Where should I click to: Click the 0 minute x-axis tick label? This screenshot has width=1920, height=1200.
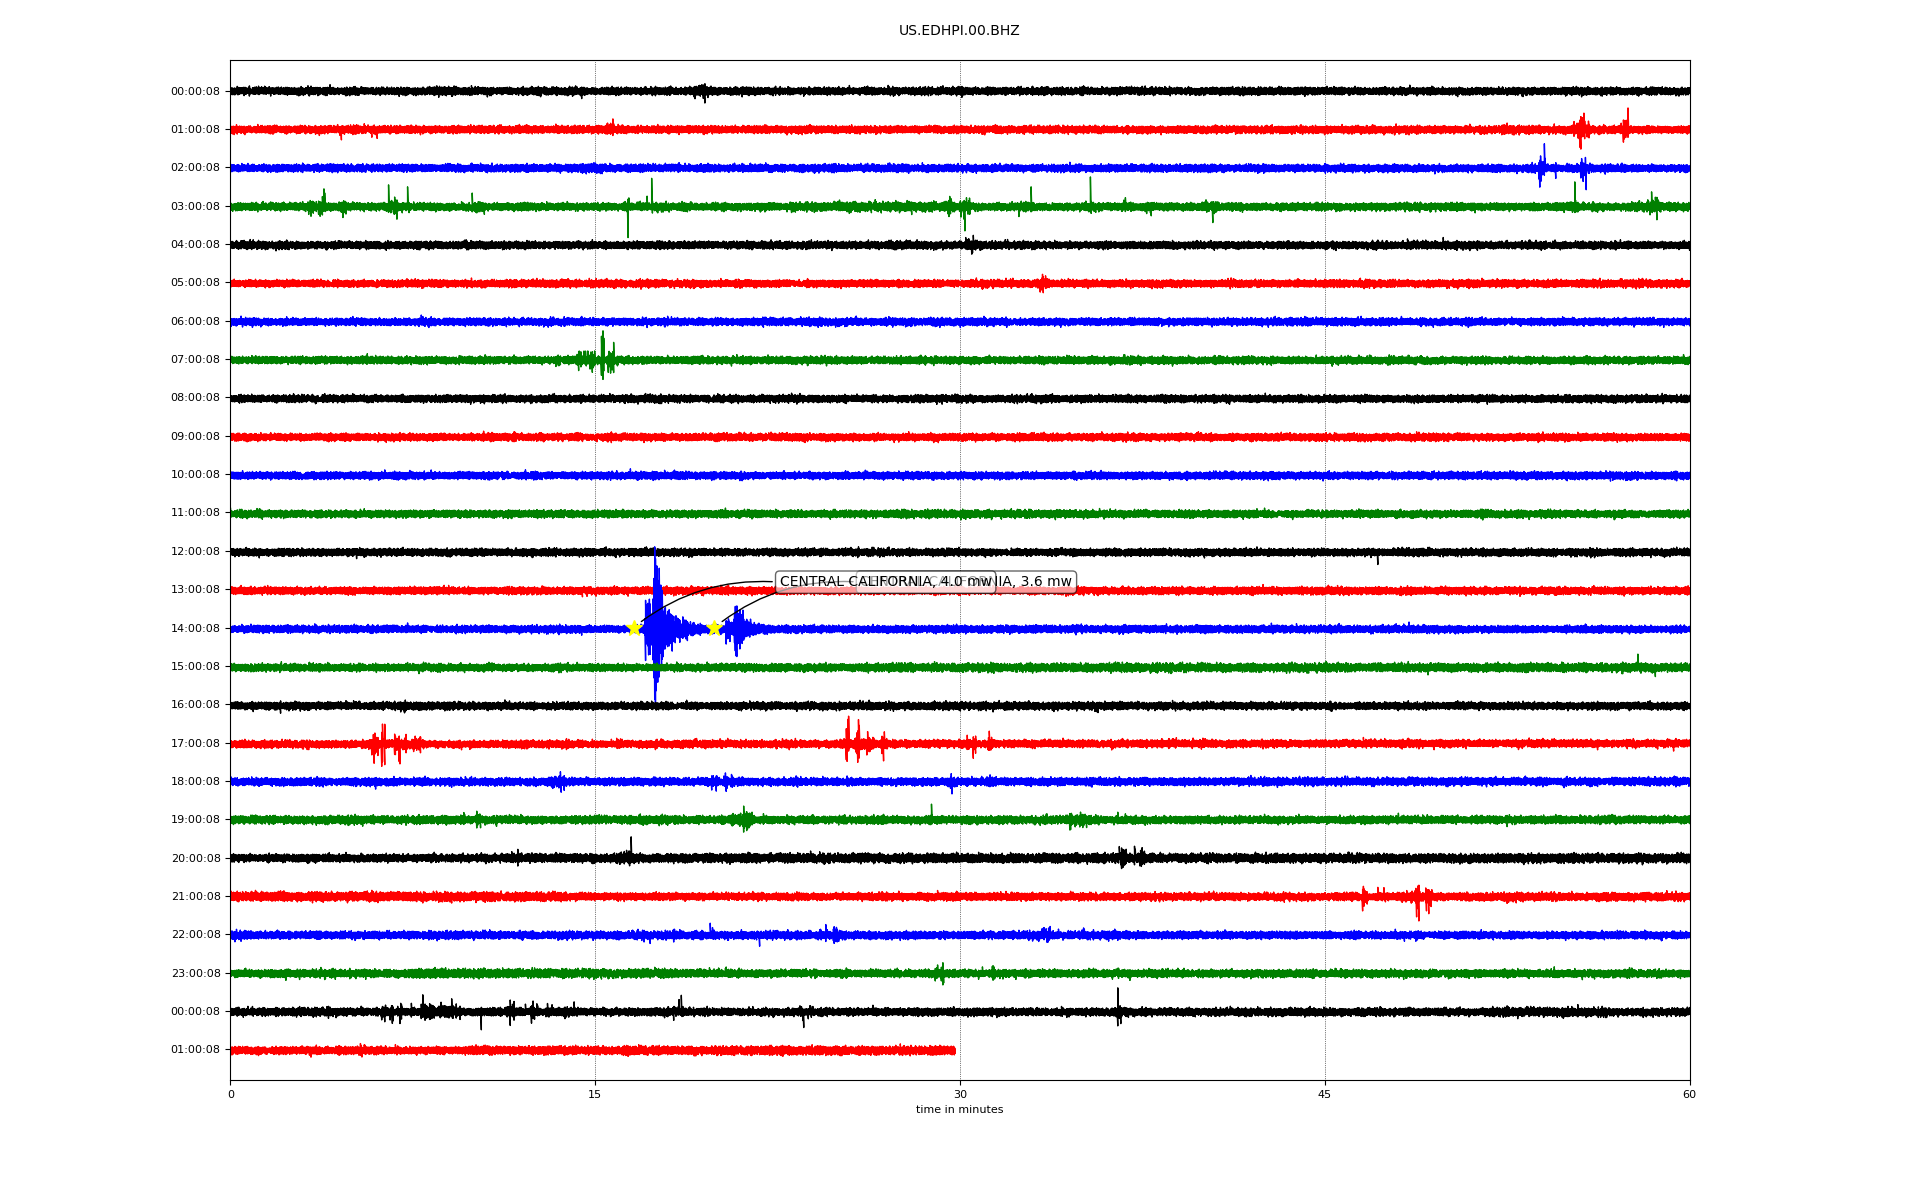coord(231,1094)
